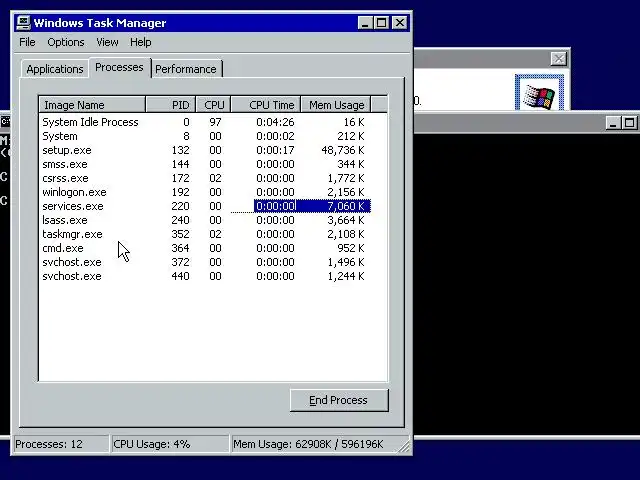Sort by PID column header
The image size is (640, 480).
click(171, 105)
